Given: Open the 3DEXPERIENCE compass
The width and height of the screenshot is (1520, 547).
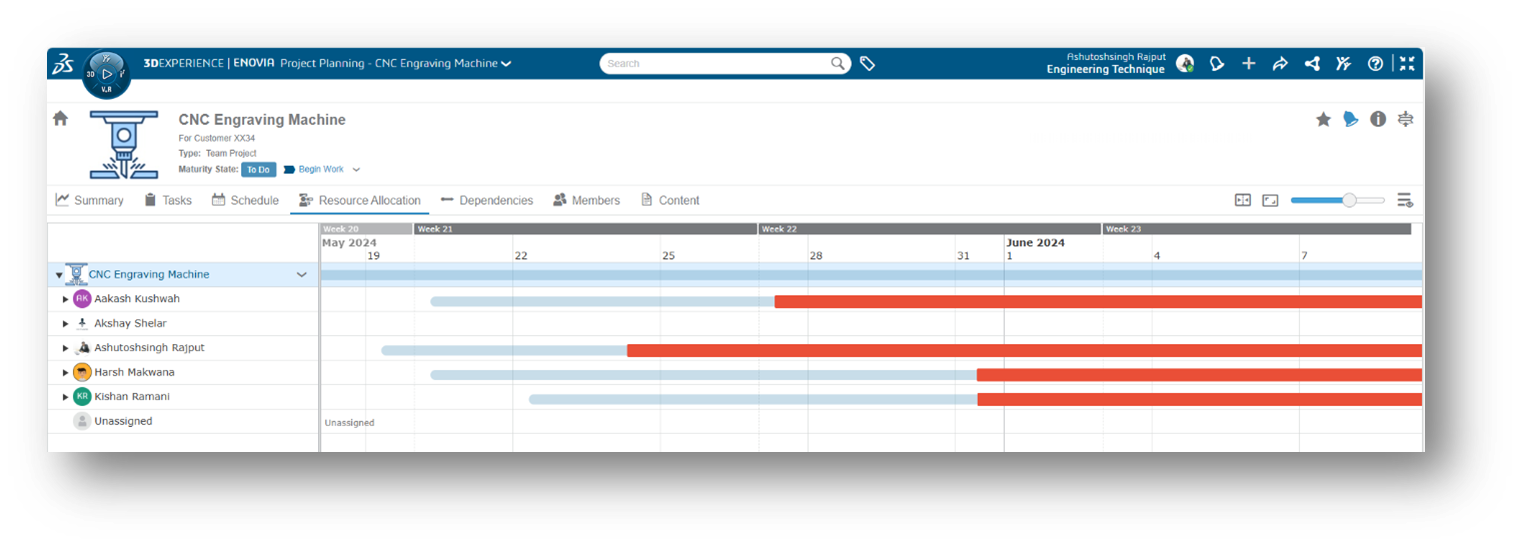Looking at the screenshot, I should (x=106, y=73).
